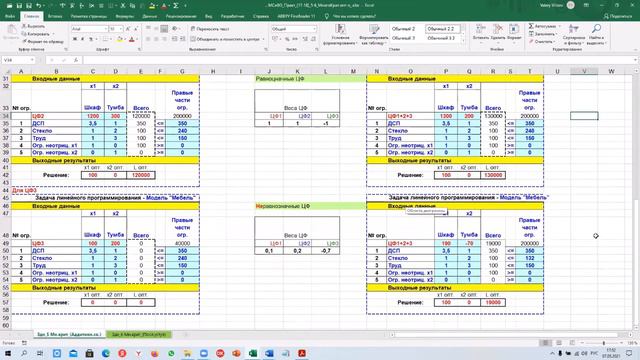Toggle Bold formatting in Font group

[x=75, y=39]
